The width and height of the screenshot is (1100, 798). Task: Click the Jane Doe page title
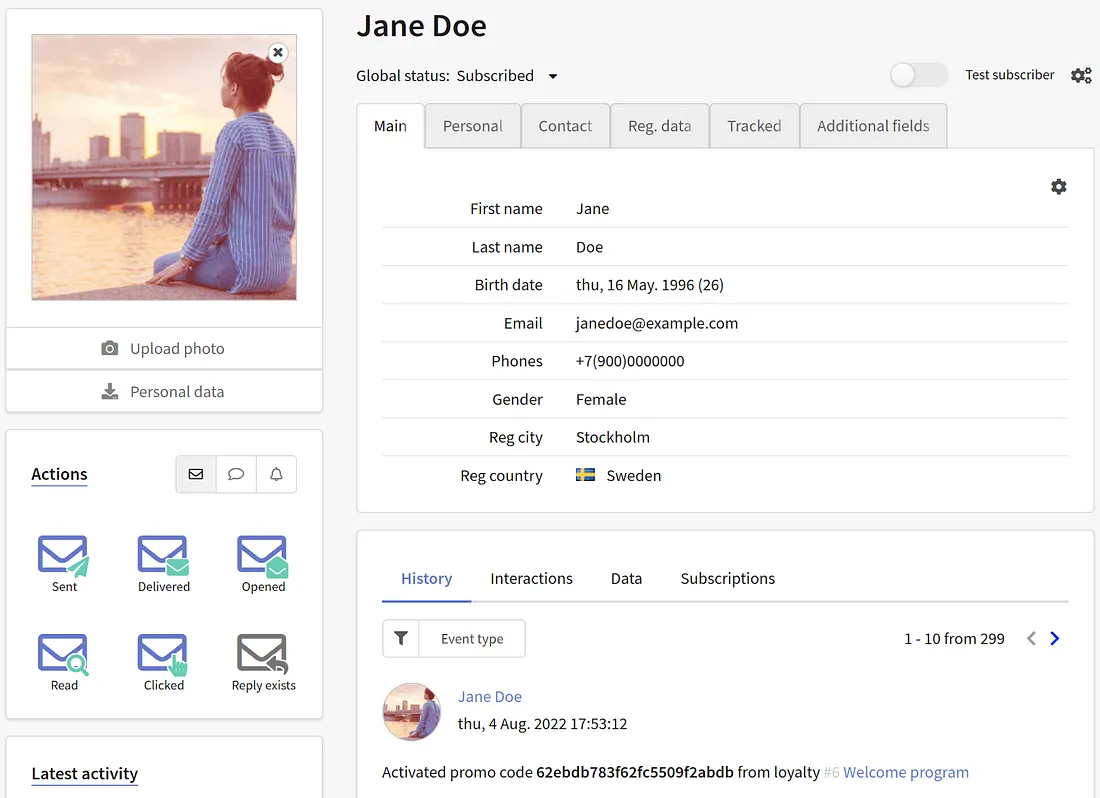[421, 26]
